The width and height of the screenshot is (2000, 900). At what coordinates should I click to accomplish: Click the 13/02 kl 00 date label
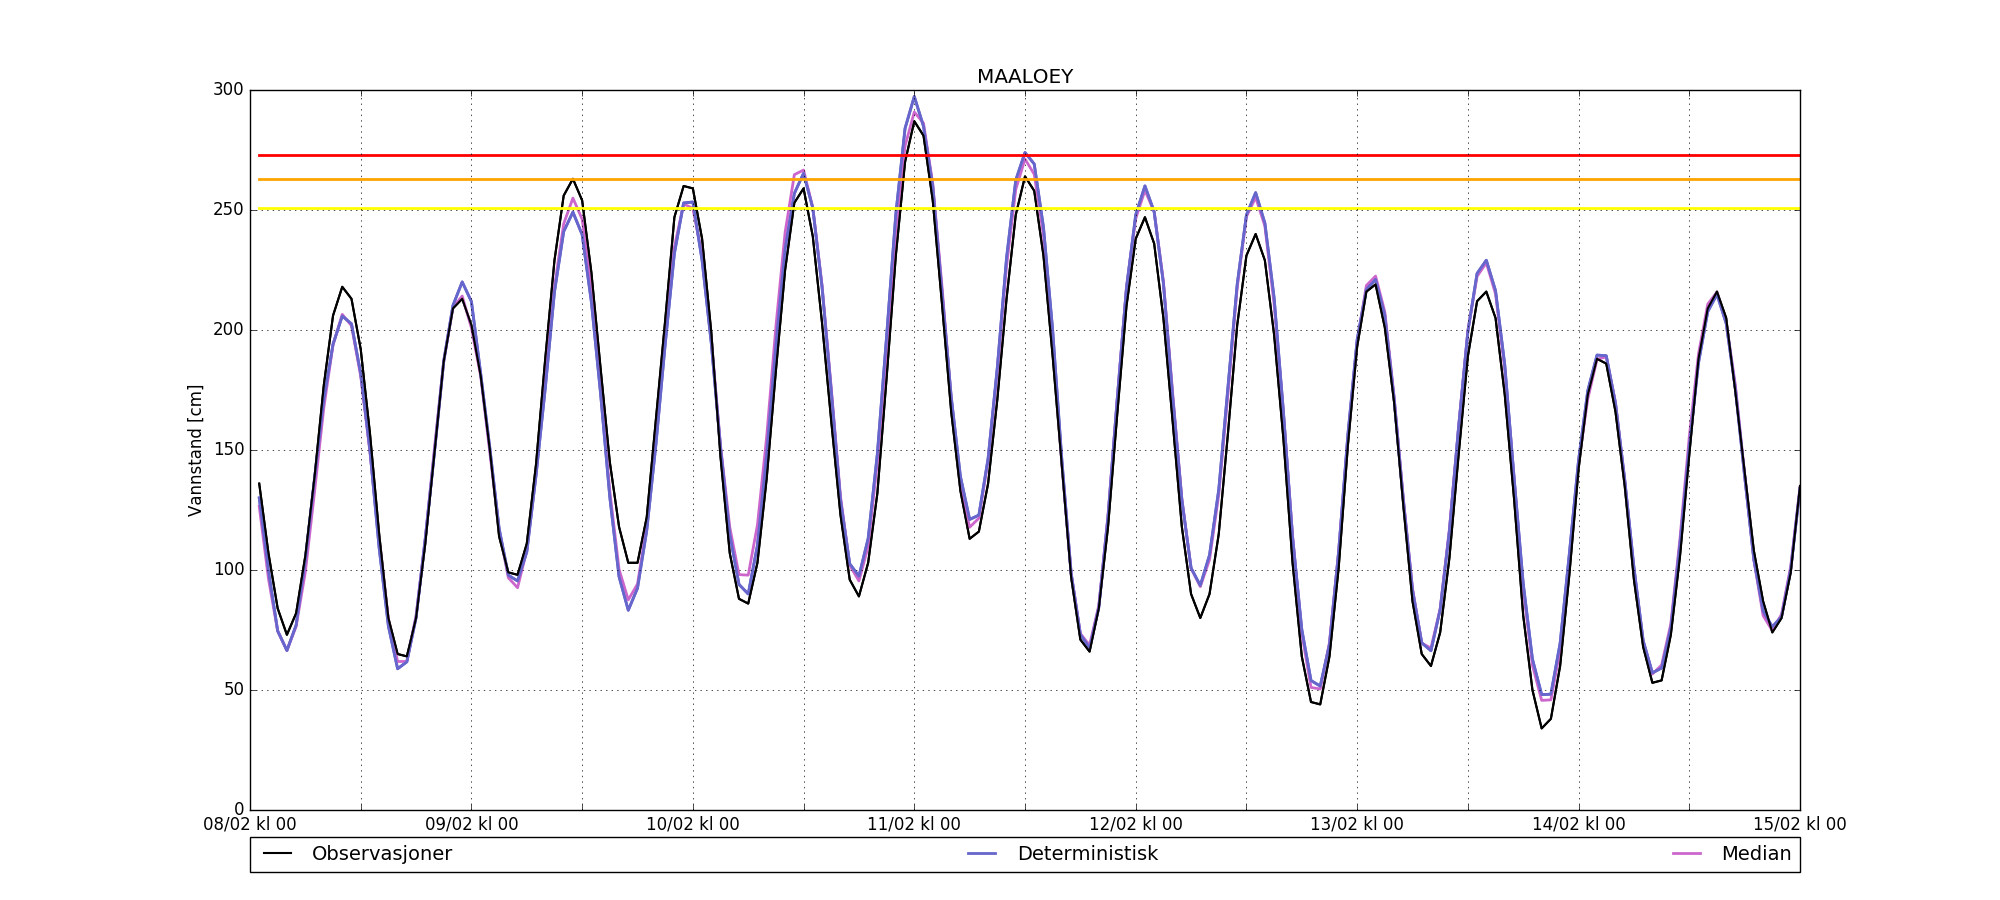1357,825
